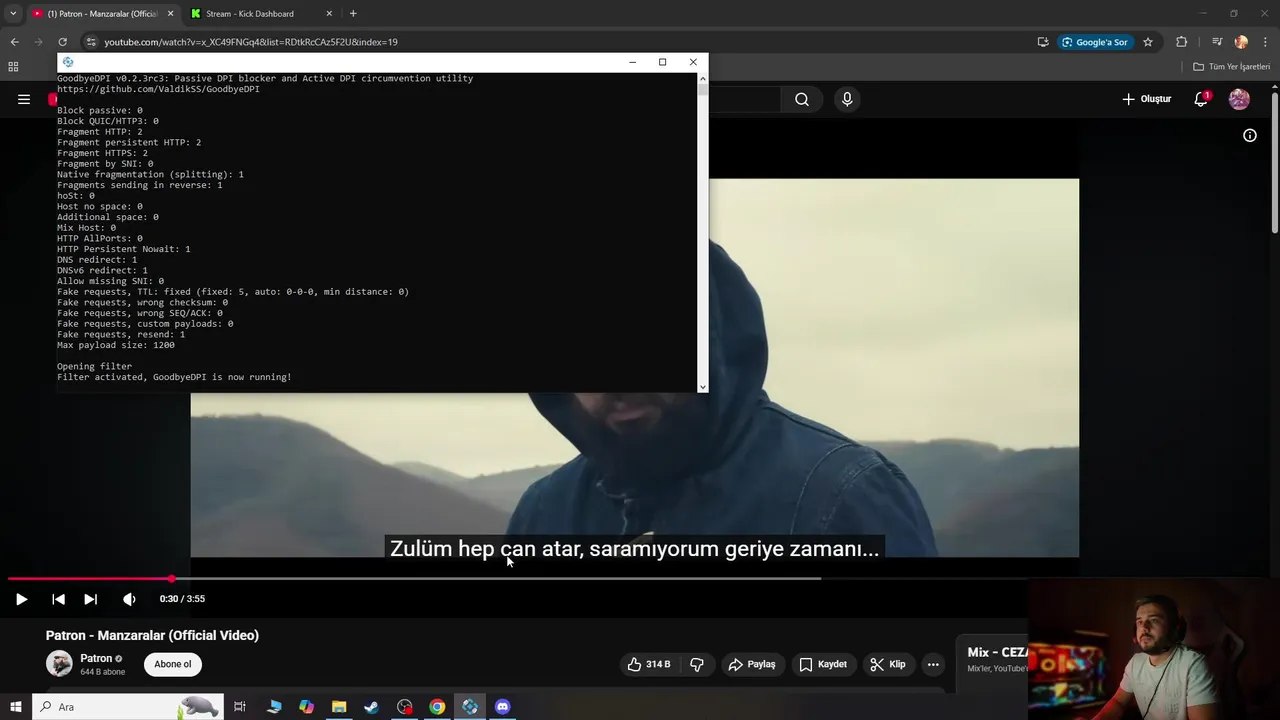Viewport: 1280px width, 720px height.
Task: Bookmark this page with the star
Action: point(1148,42)
